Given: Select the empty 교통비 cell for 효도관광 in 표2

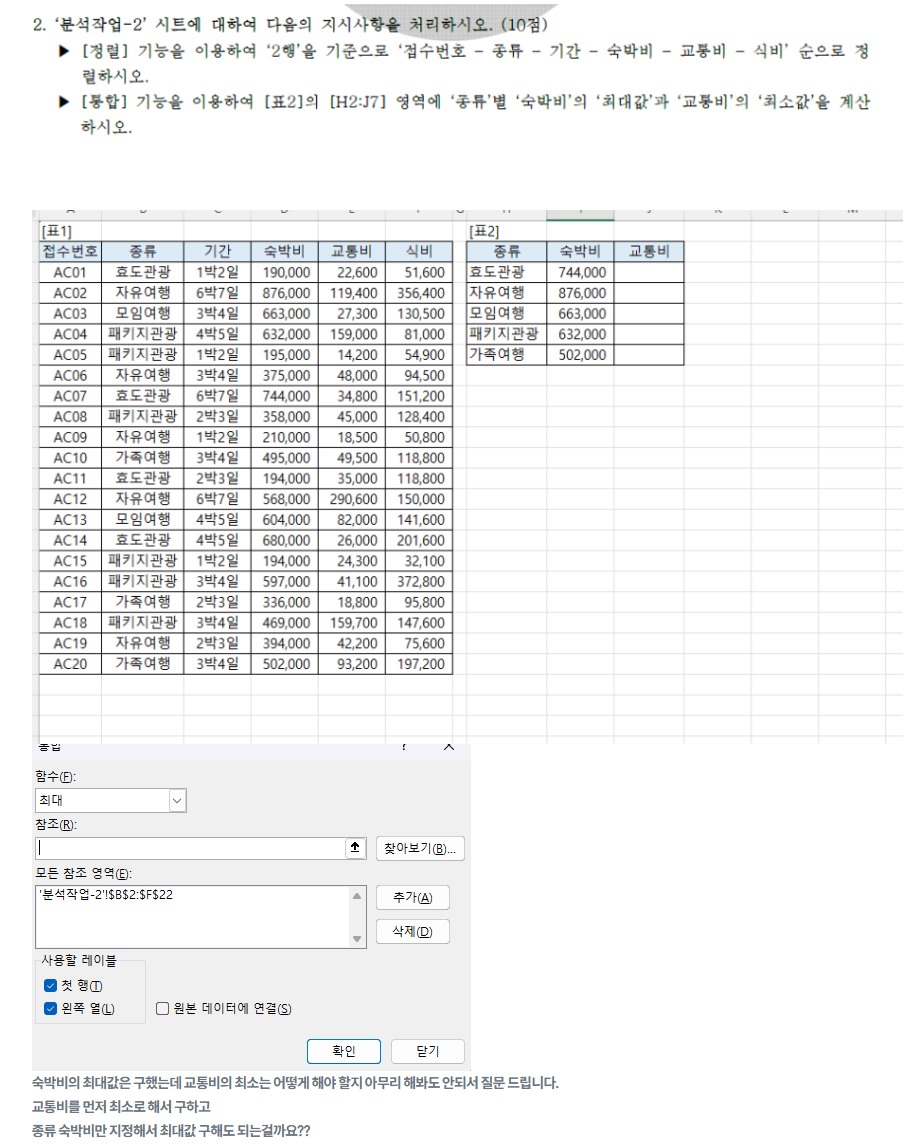Looking at the screenshot, I should click(x=648, y=272).
